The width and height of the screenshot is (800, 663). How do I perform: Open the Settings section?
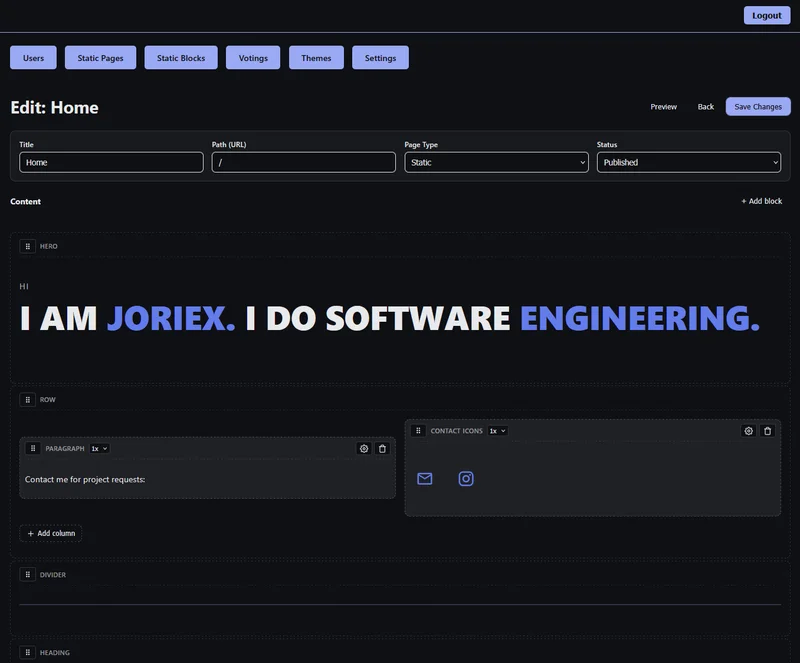click(x=380, y=58)
